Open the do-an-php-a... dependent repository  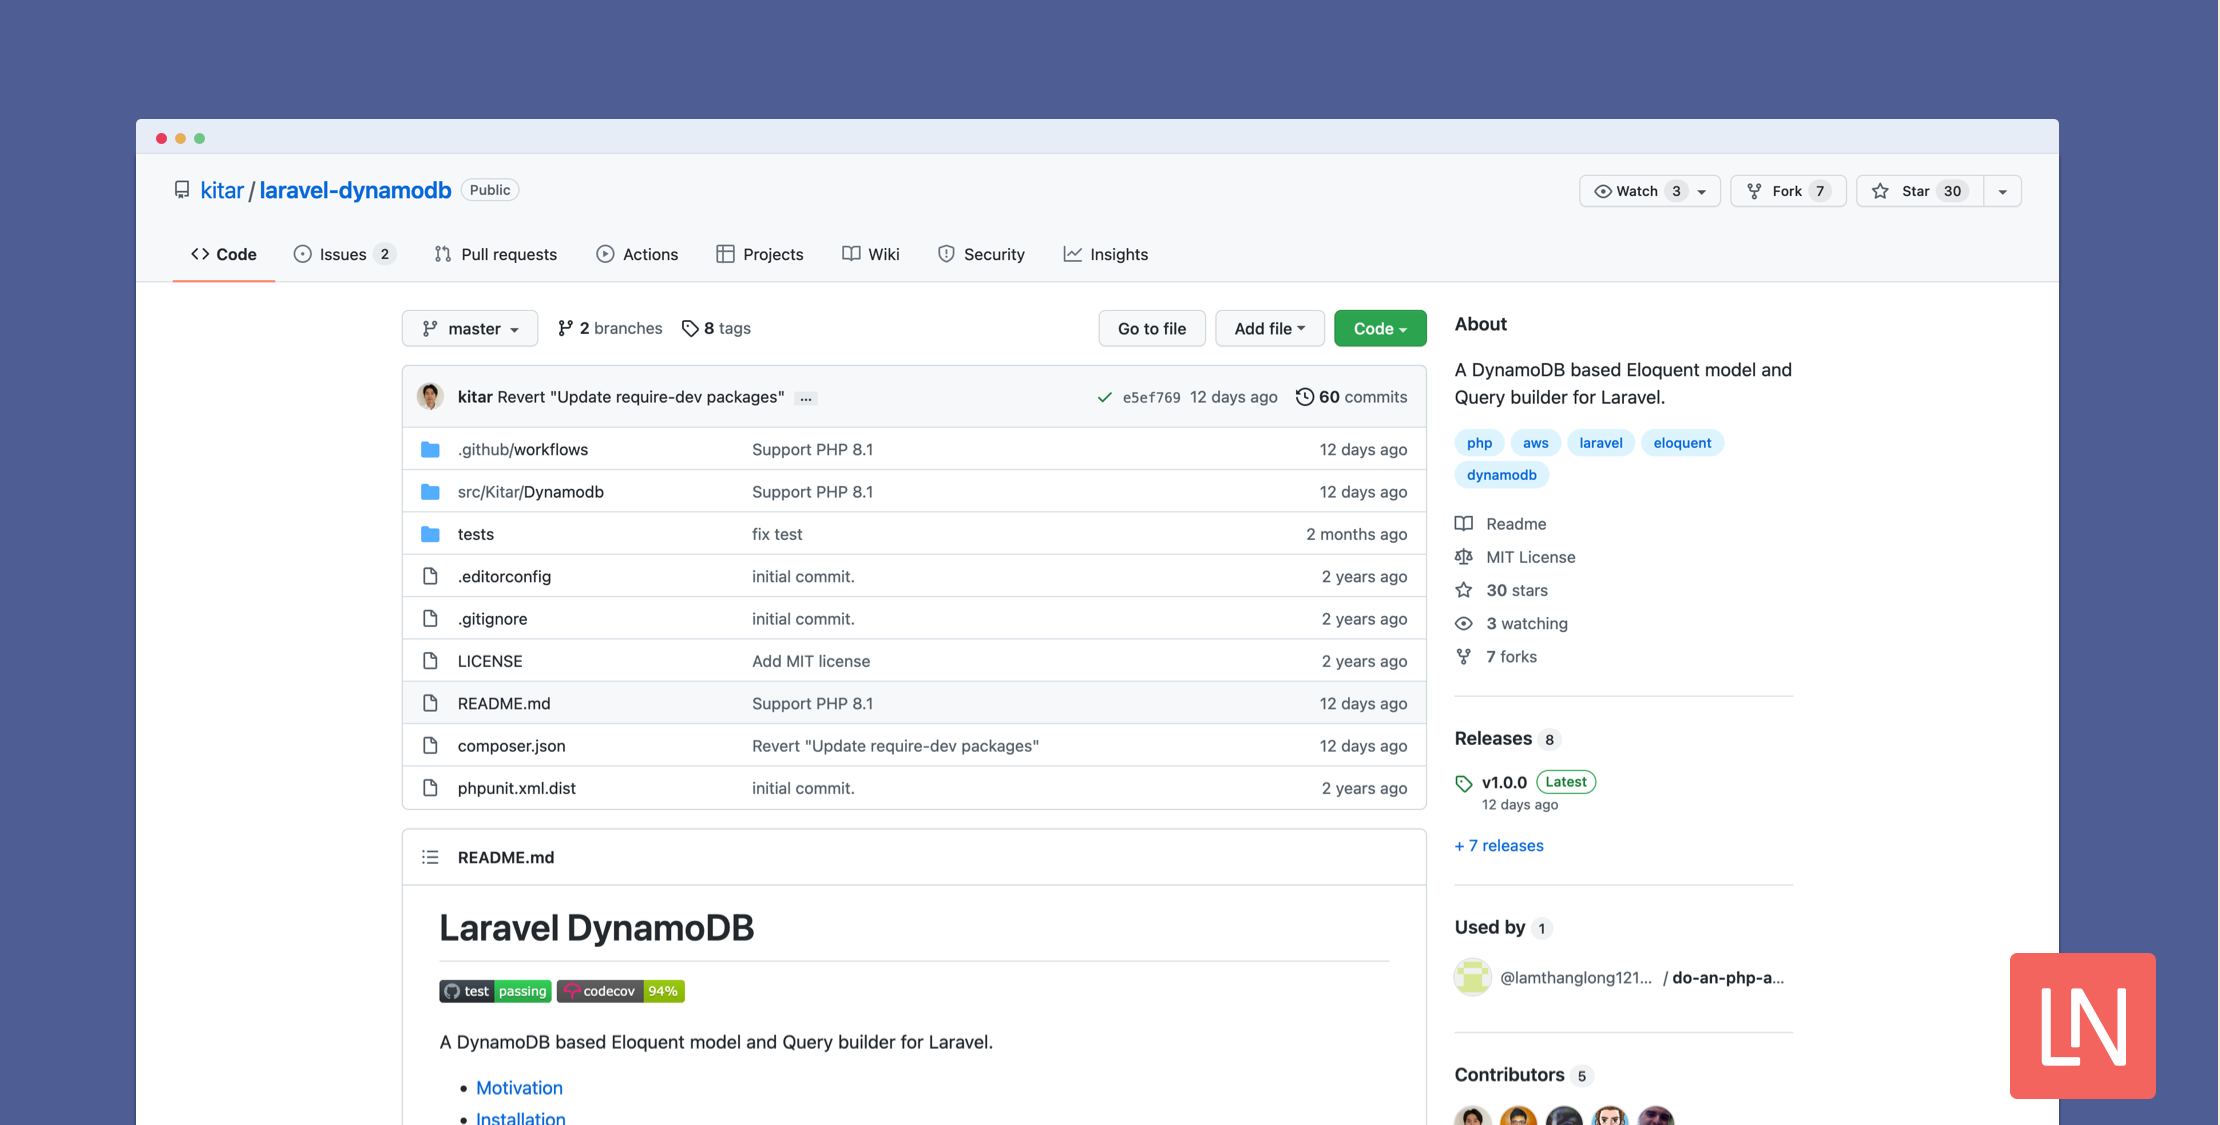pos(1728,978)
